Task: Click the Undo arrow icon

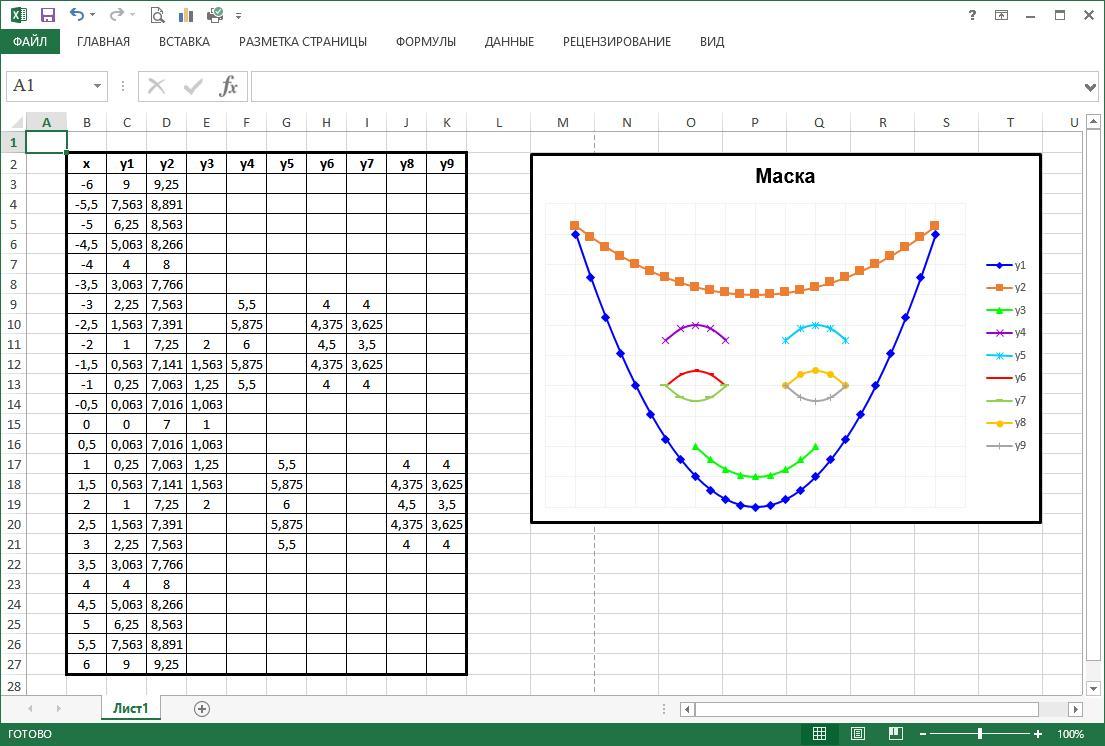Action: 78,15
